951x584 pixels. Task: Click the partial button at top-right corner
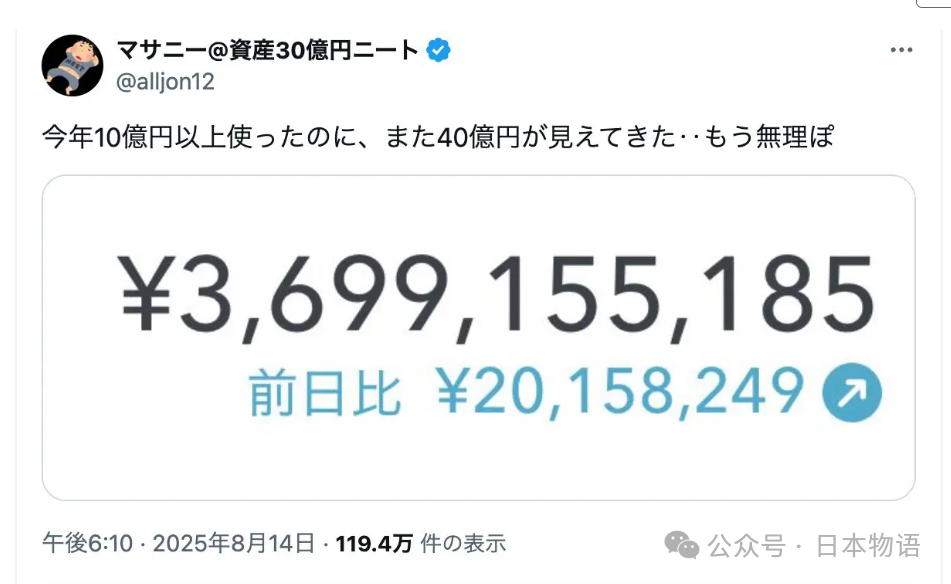click(933, 4)
